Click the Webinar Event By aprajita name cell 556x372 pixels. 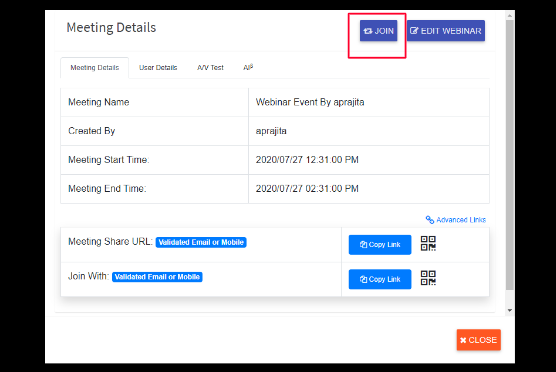(369, 102)
